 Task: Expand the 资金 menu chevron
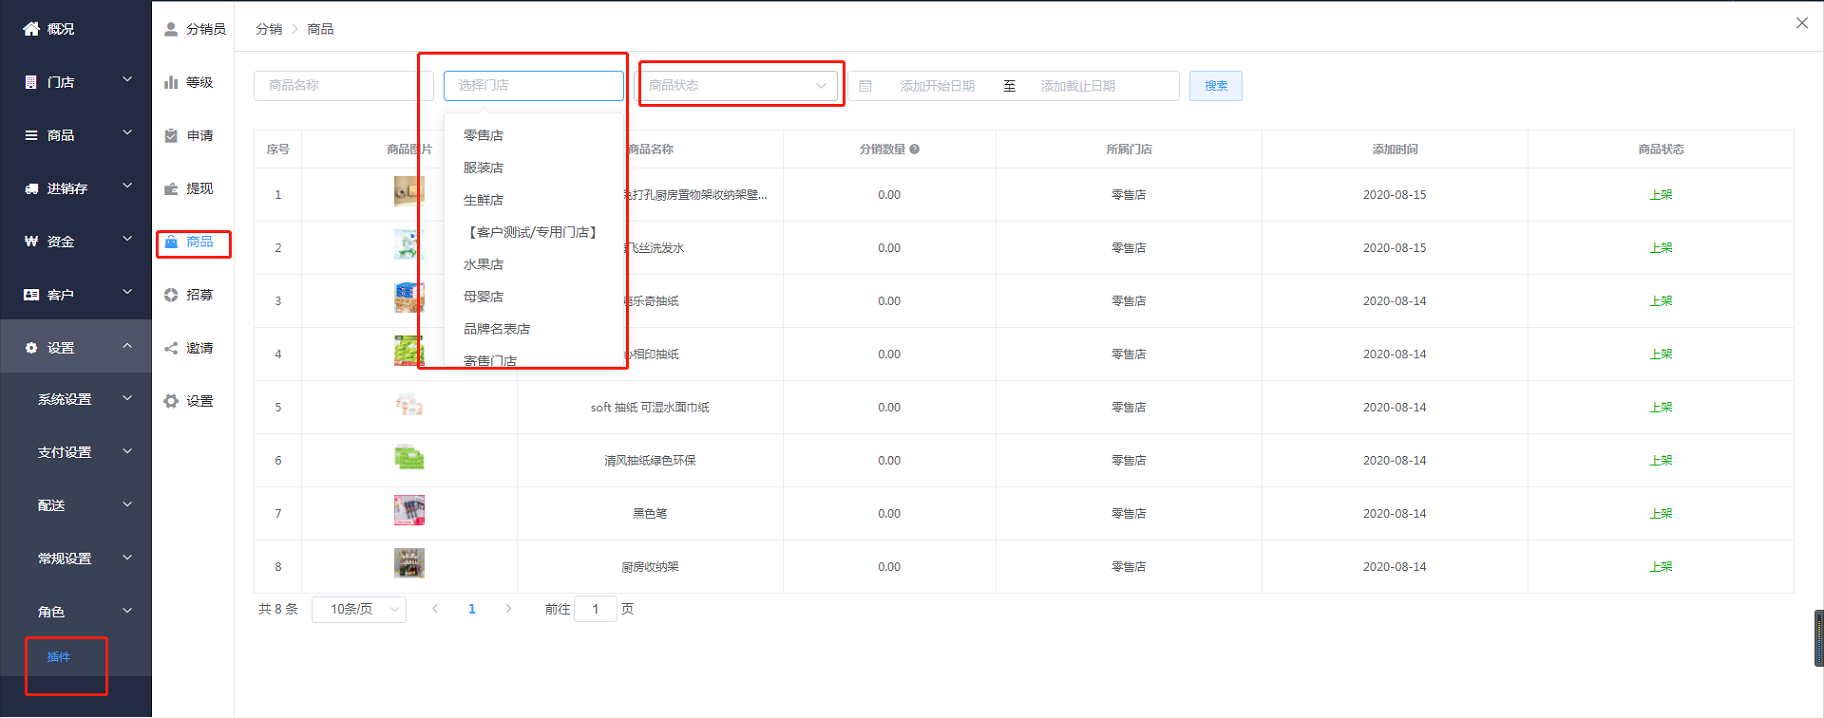click(x=127, y=238)
